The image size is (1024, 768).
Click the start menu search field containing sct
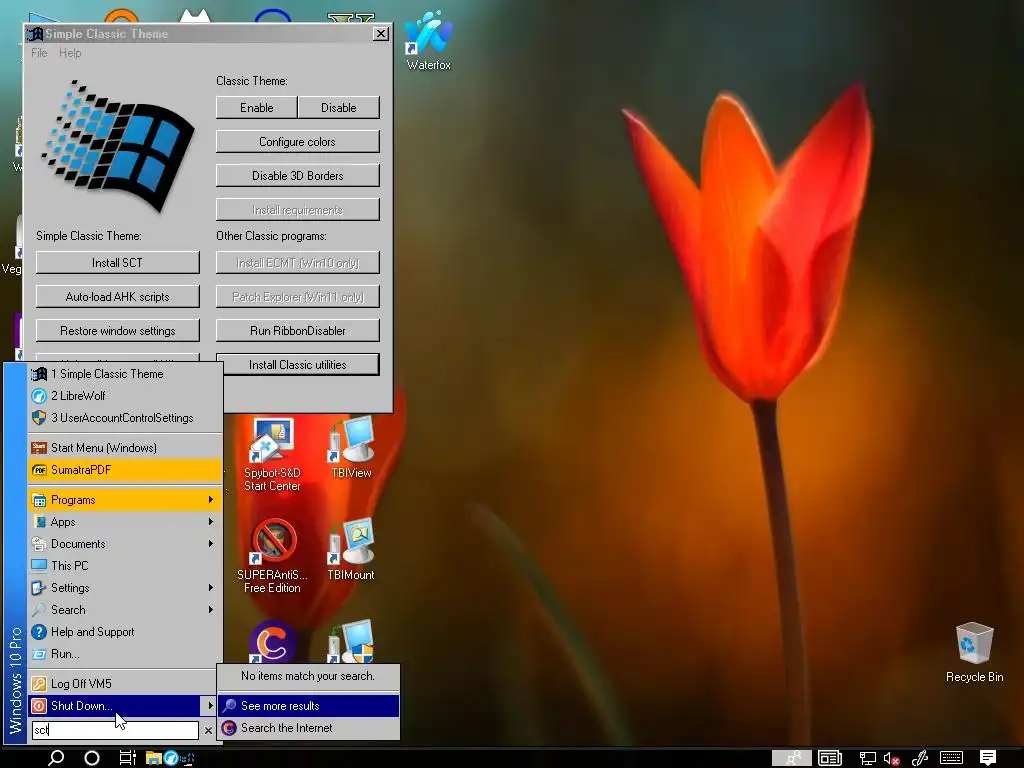[115, 730]
